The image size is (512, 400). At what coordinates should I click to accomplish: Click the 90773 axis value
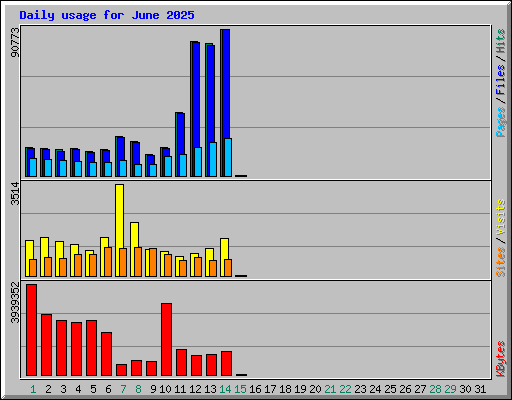[15, 42]
